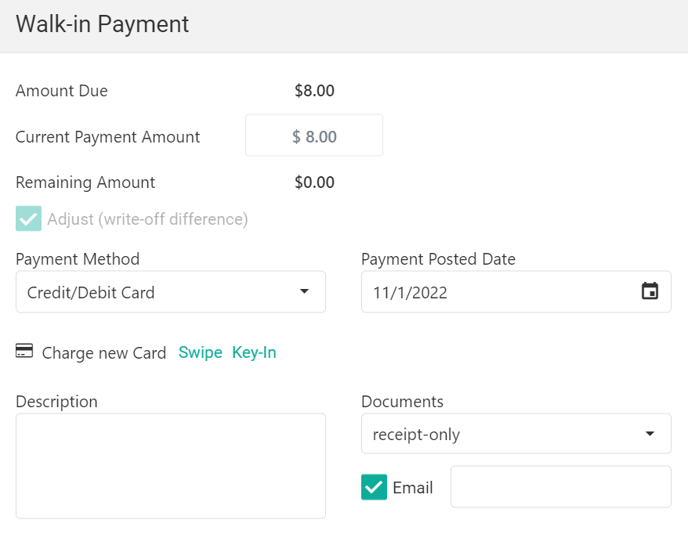Click the Walk-in Payment header title
This screenshot has width=688, height=556.
[102, 25]
